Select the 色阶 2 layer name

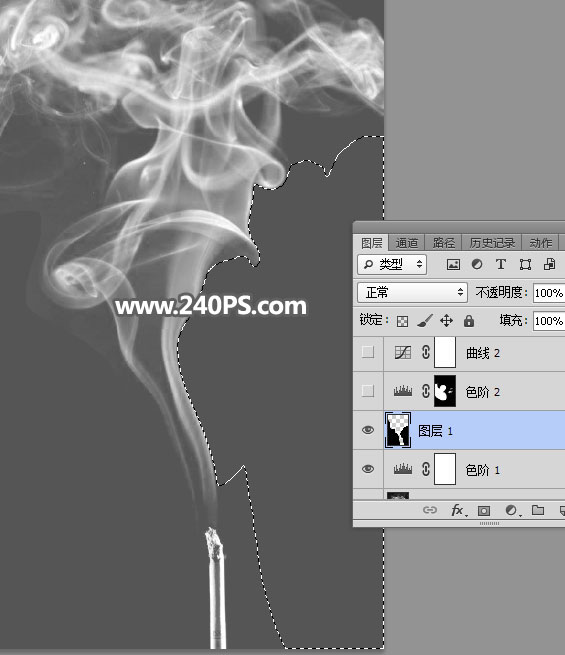tap(483, 392)
